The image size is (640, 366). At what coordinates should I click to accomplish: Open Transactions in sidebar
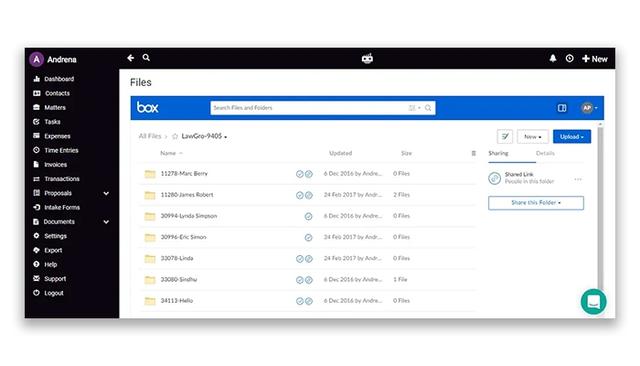[x=56, y=179]
